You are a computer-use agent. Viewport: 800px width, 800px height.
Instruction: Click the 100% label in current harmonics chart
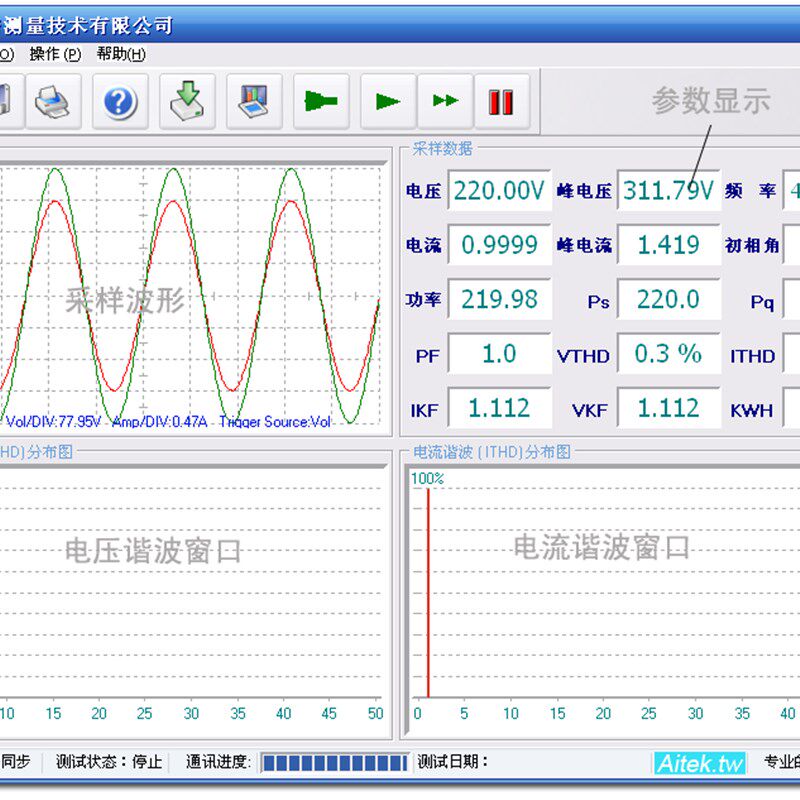pyautogui.click(x=428, y=478)
